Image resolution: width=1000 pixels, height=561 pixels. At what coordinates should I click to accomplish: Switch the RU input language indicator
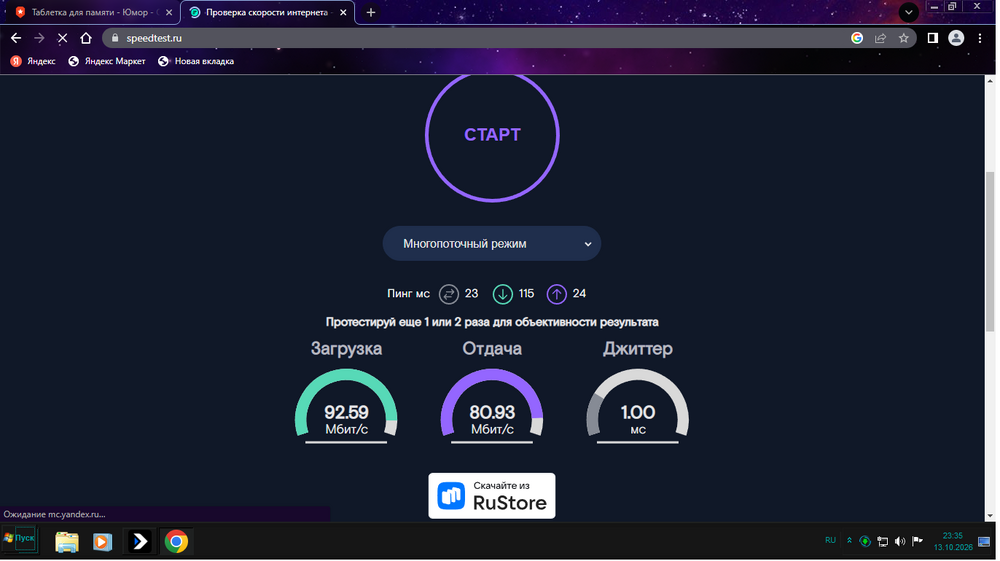tap(830, 541)
